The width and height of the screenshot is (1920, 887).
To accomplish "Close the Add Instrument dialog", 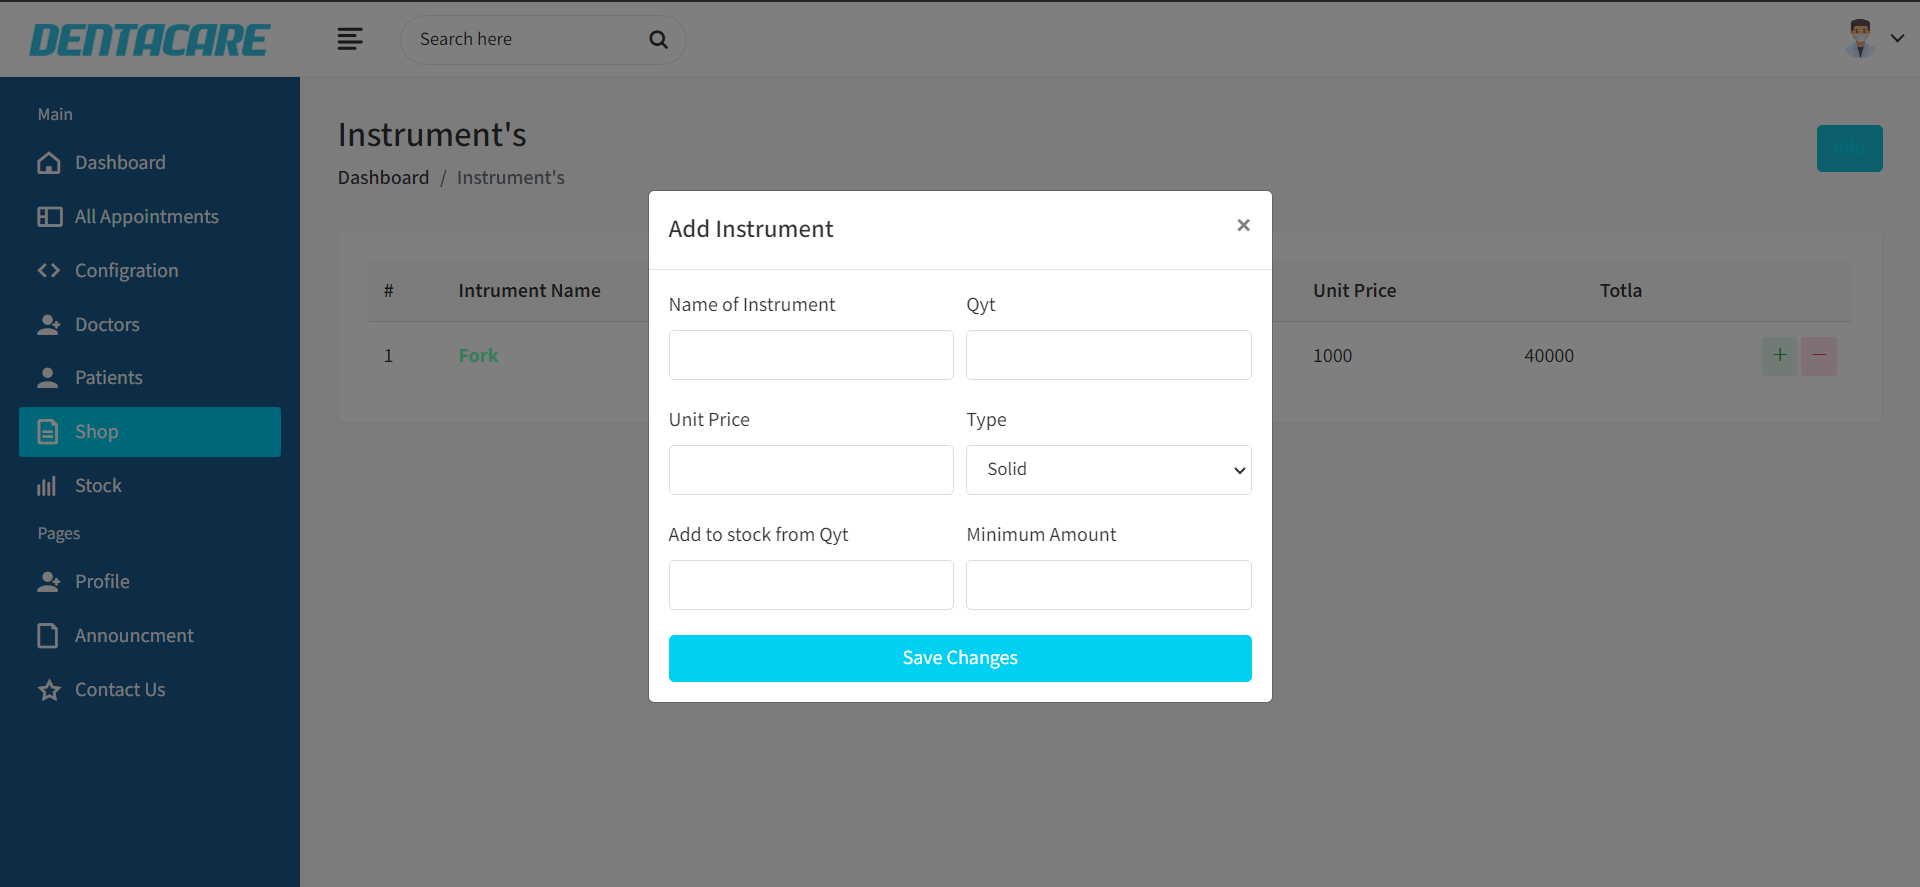I will tap(1243, 226).
